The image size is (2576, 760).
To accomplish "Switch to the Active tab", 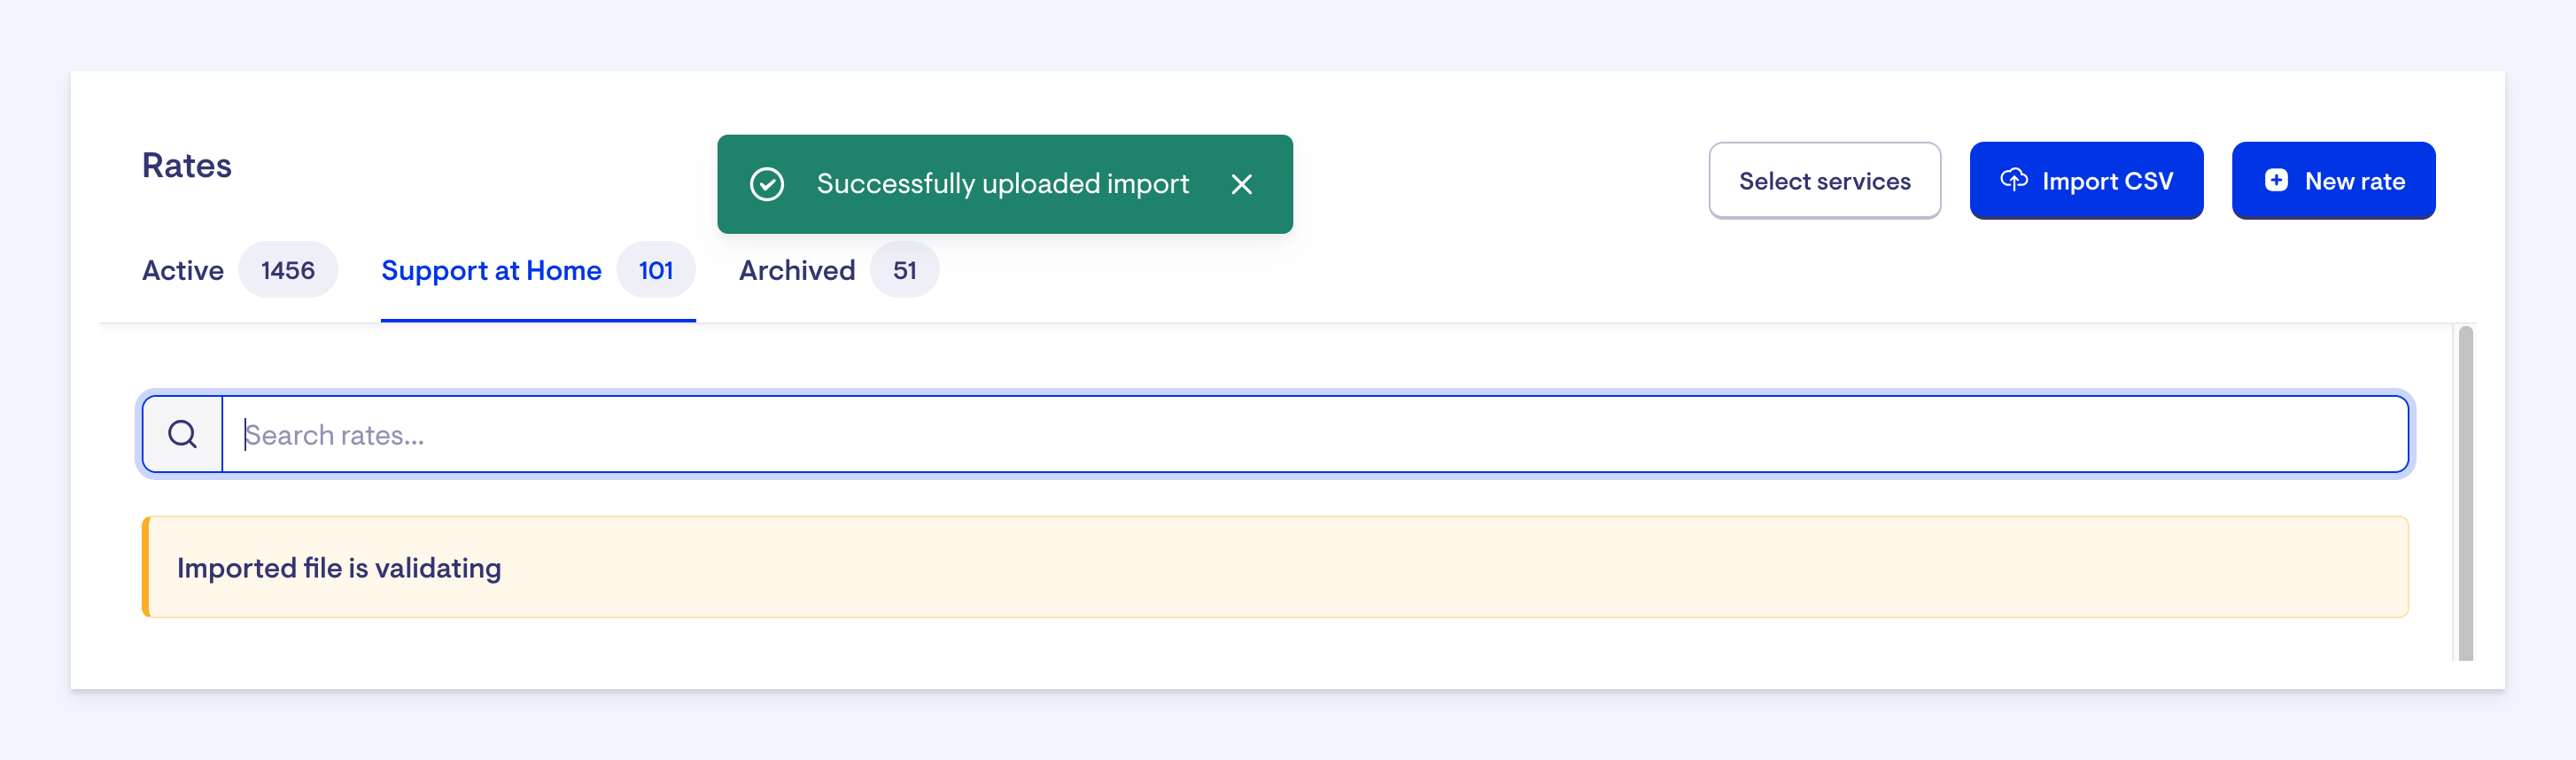I will coord(183,270).
